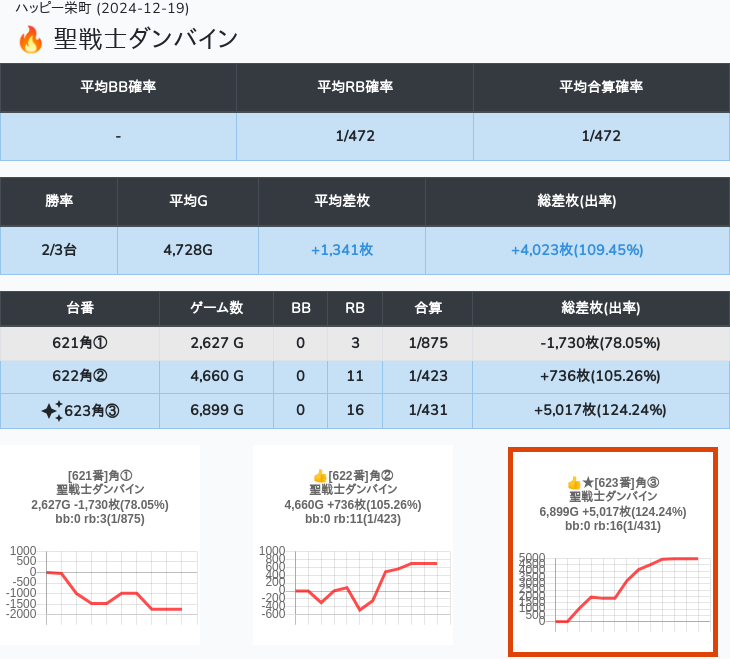Click the +1,341枚 average difference value

click(x=342, y=250)
